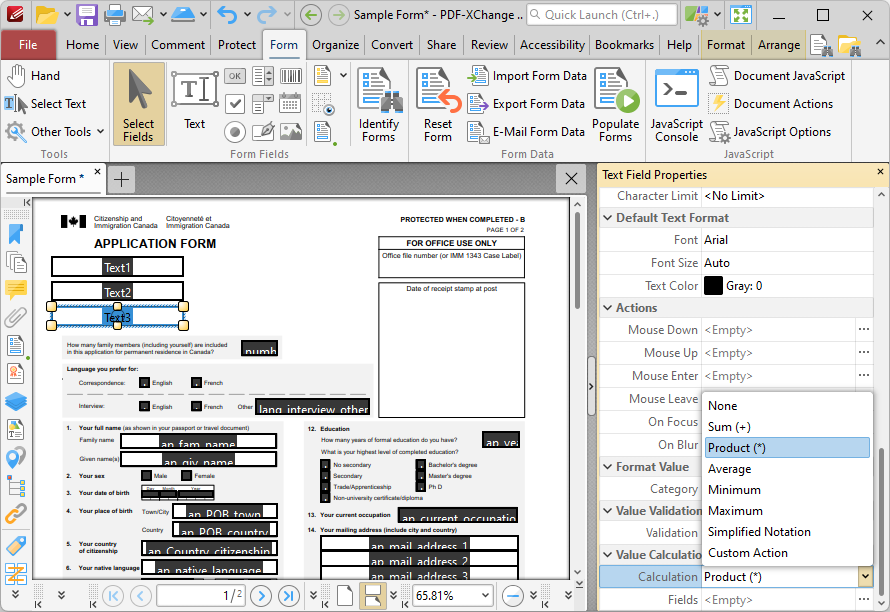Go to next page arrow

261,596
